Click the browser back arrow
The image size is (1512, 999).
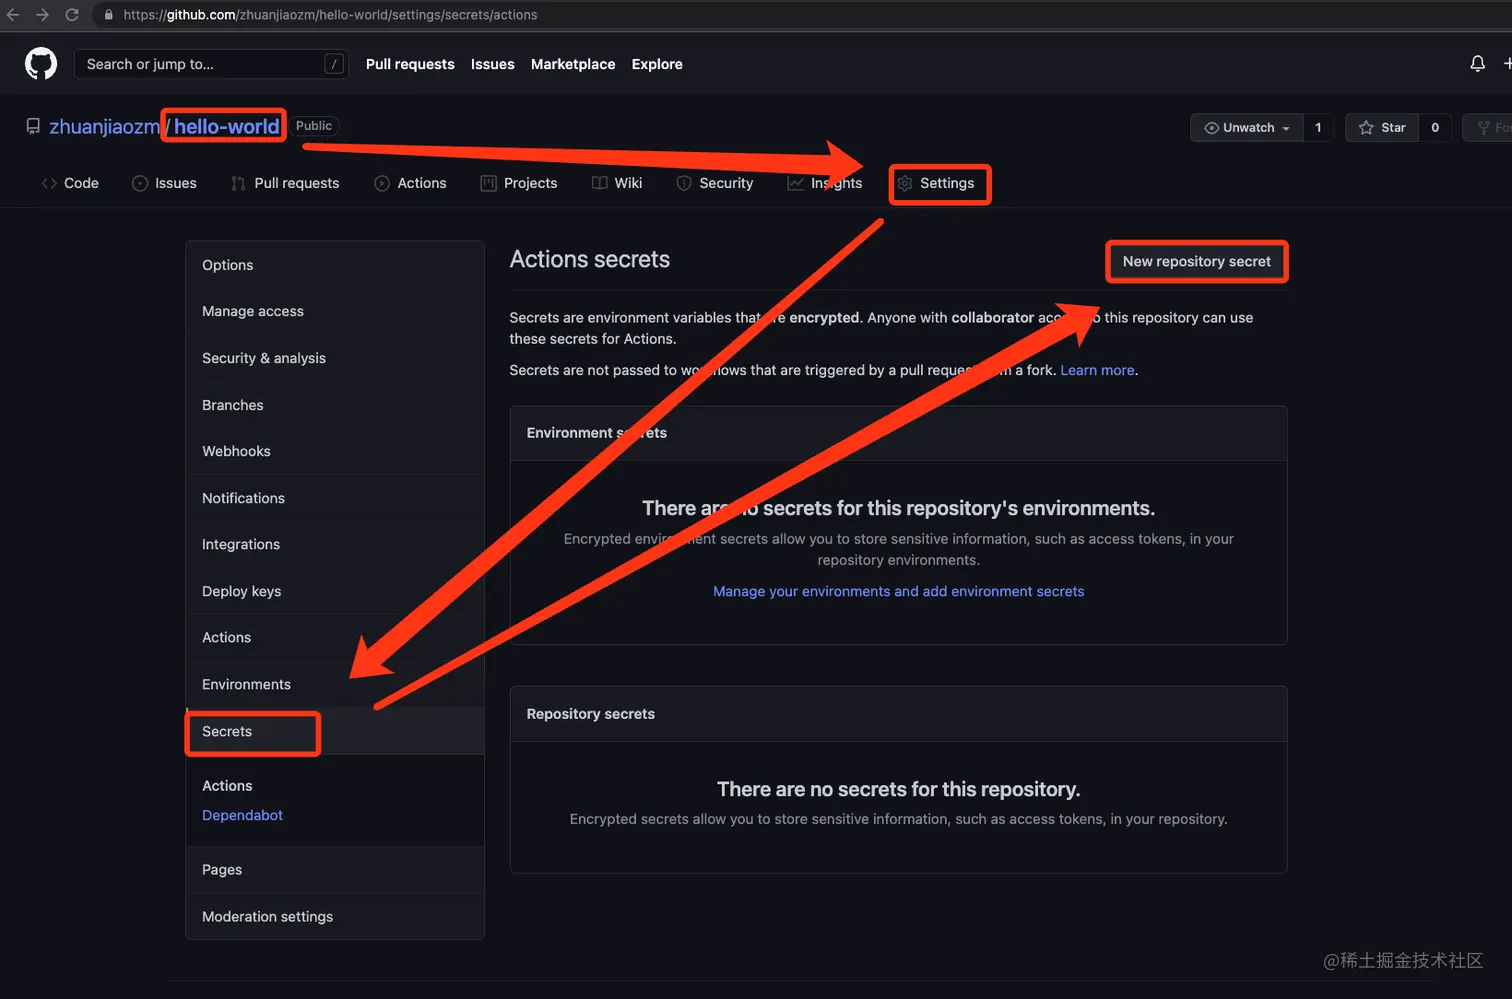[13, 15]
